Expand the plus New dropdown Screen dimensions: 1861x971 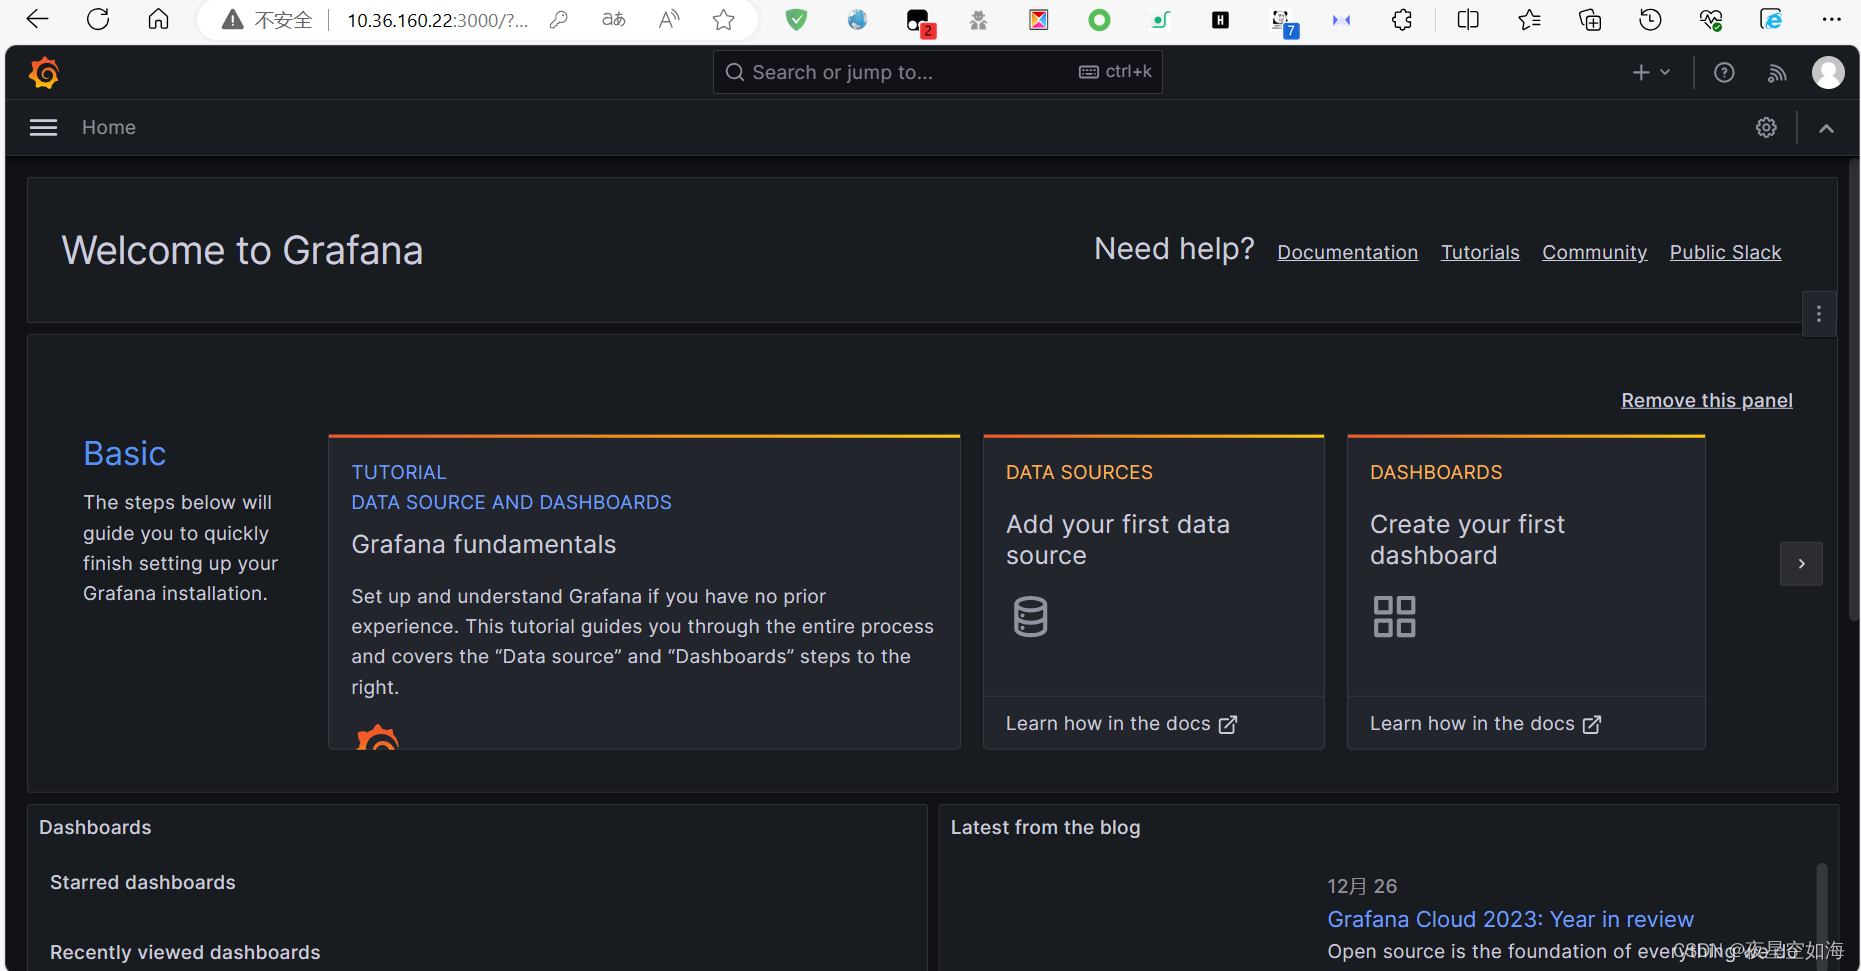pyautogui.click(x=1651, y=72)
